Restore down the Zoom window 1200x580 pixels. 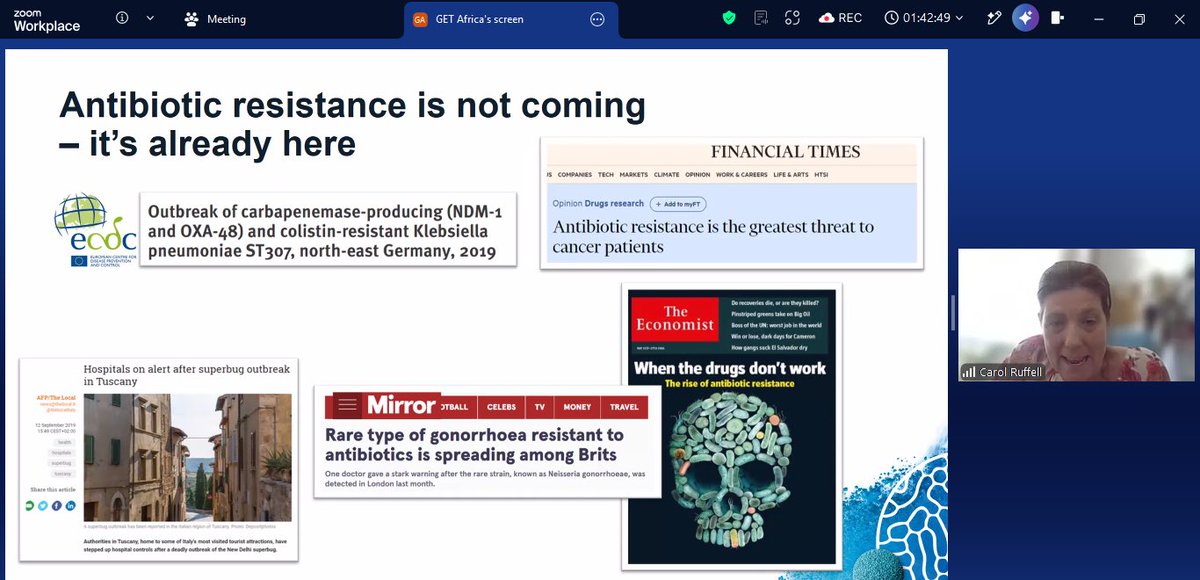pyautogui.click(x=1139, y=19)
